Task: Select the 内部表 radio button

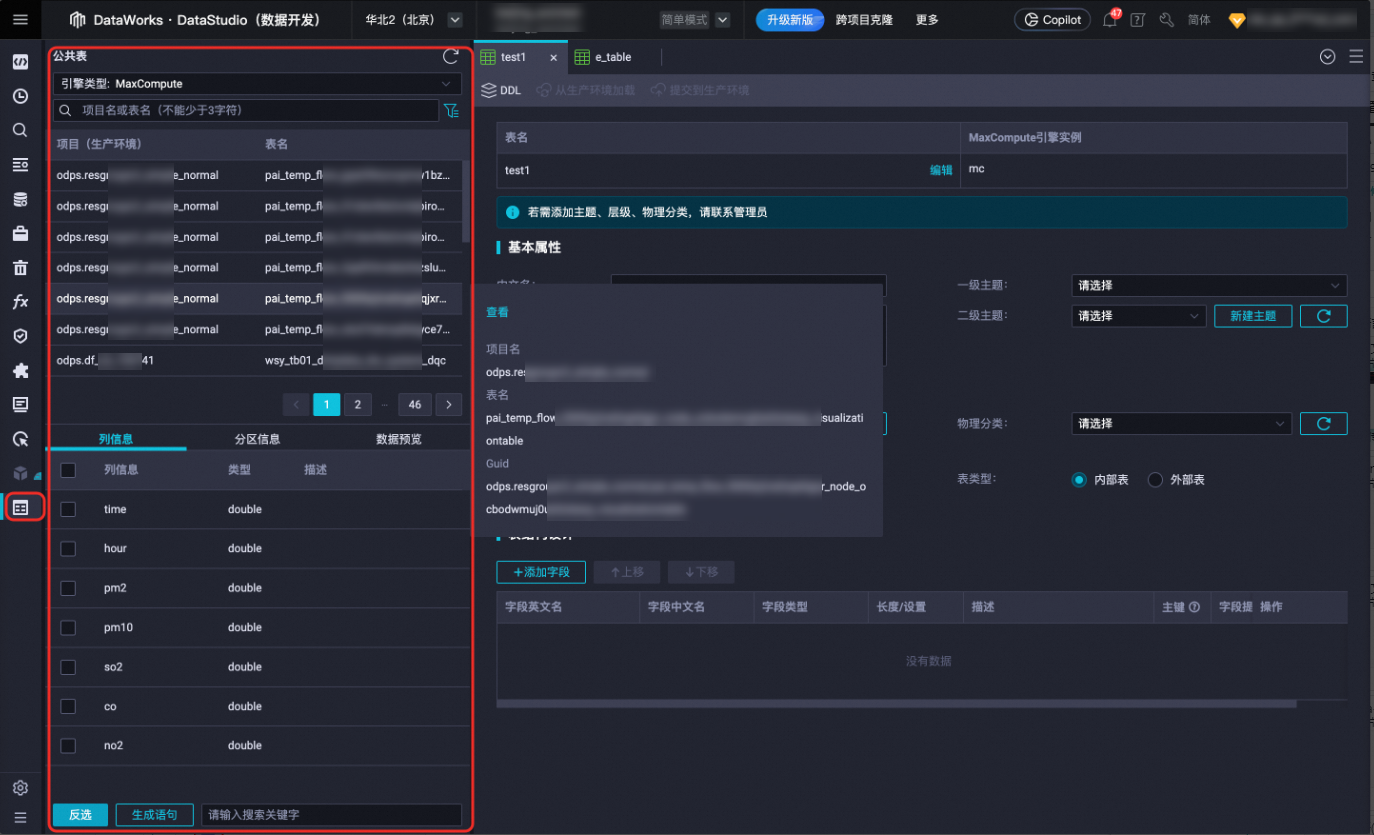Action: pos(1079,480)
